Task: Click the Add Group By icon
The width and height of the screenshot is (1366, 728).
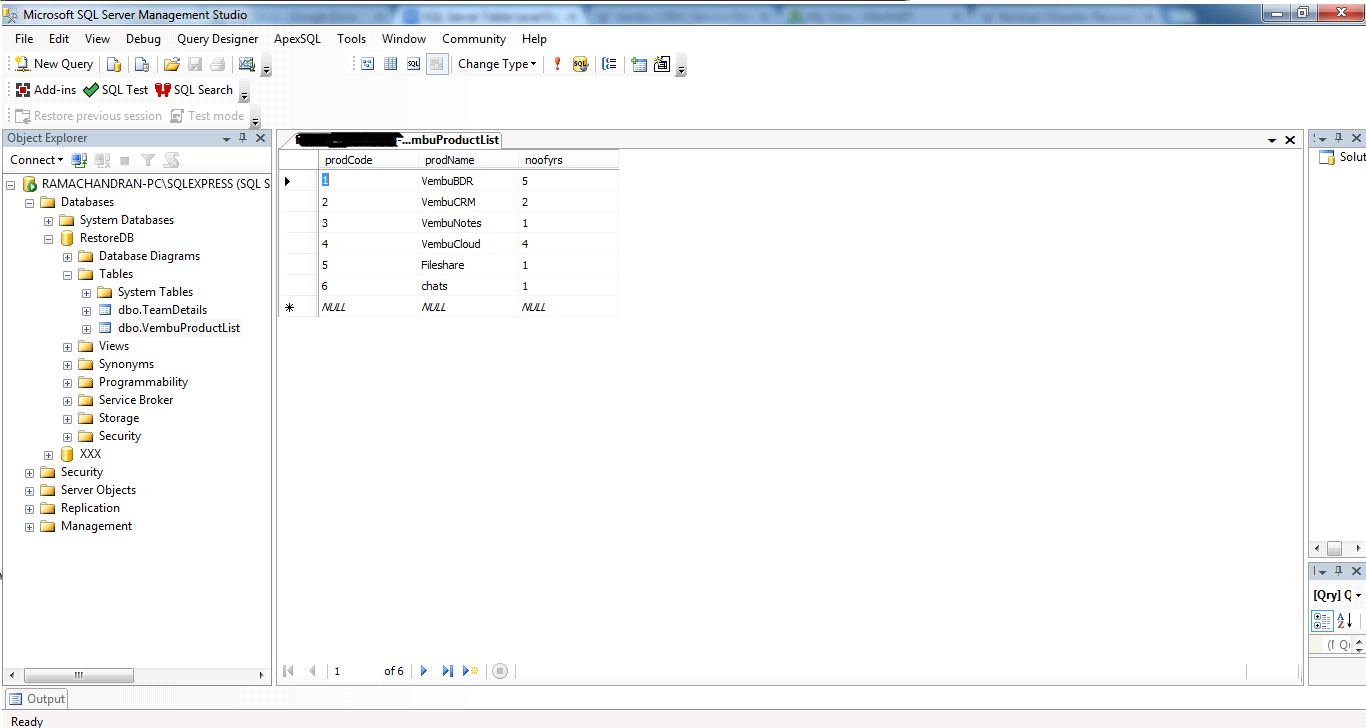Action: click(609, 64)
